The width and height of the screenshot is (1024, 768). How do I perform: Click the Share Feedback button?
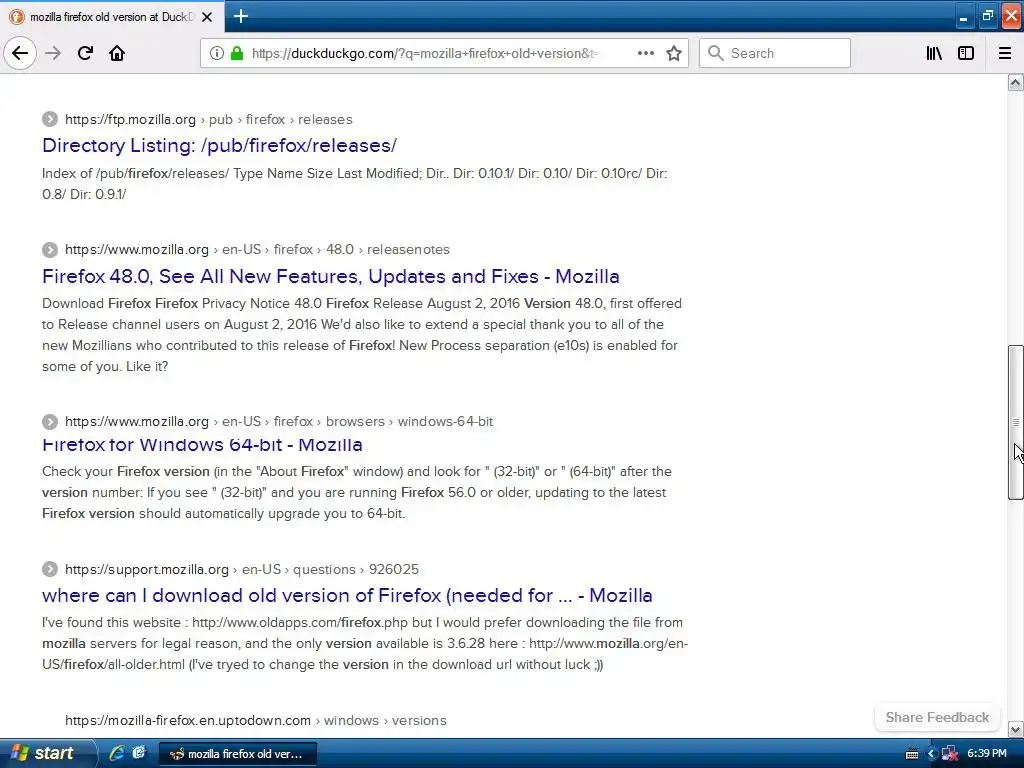tap(937, 717)
